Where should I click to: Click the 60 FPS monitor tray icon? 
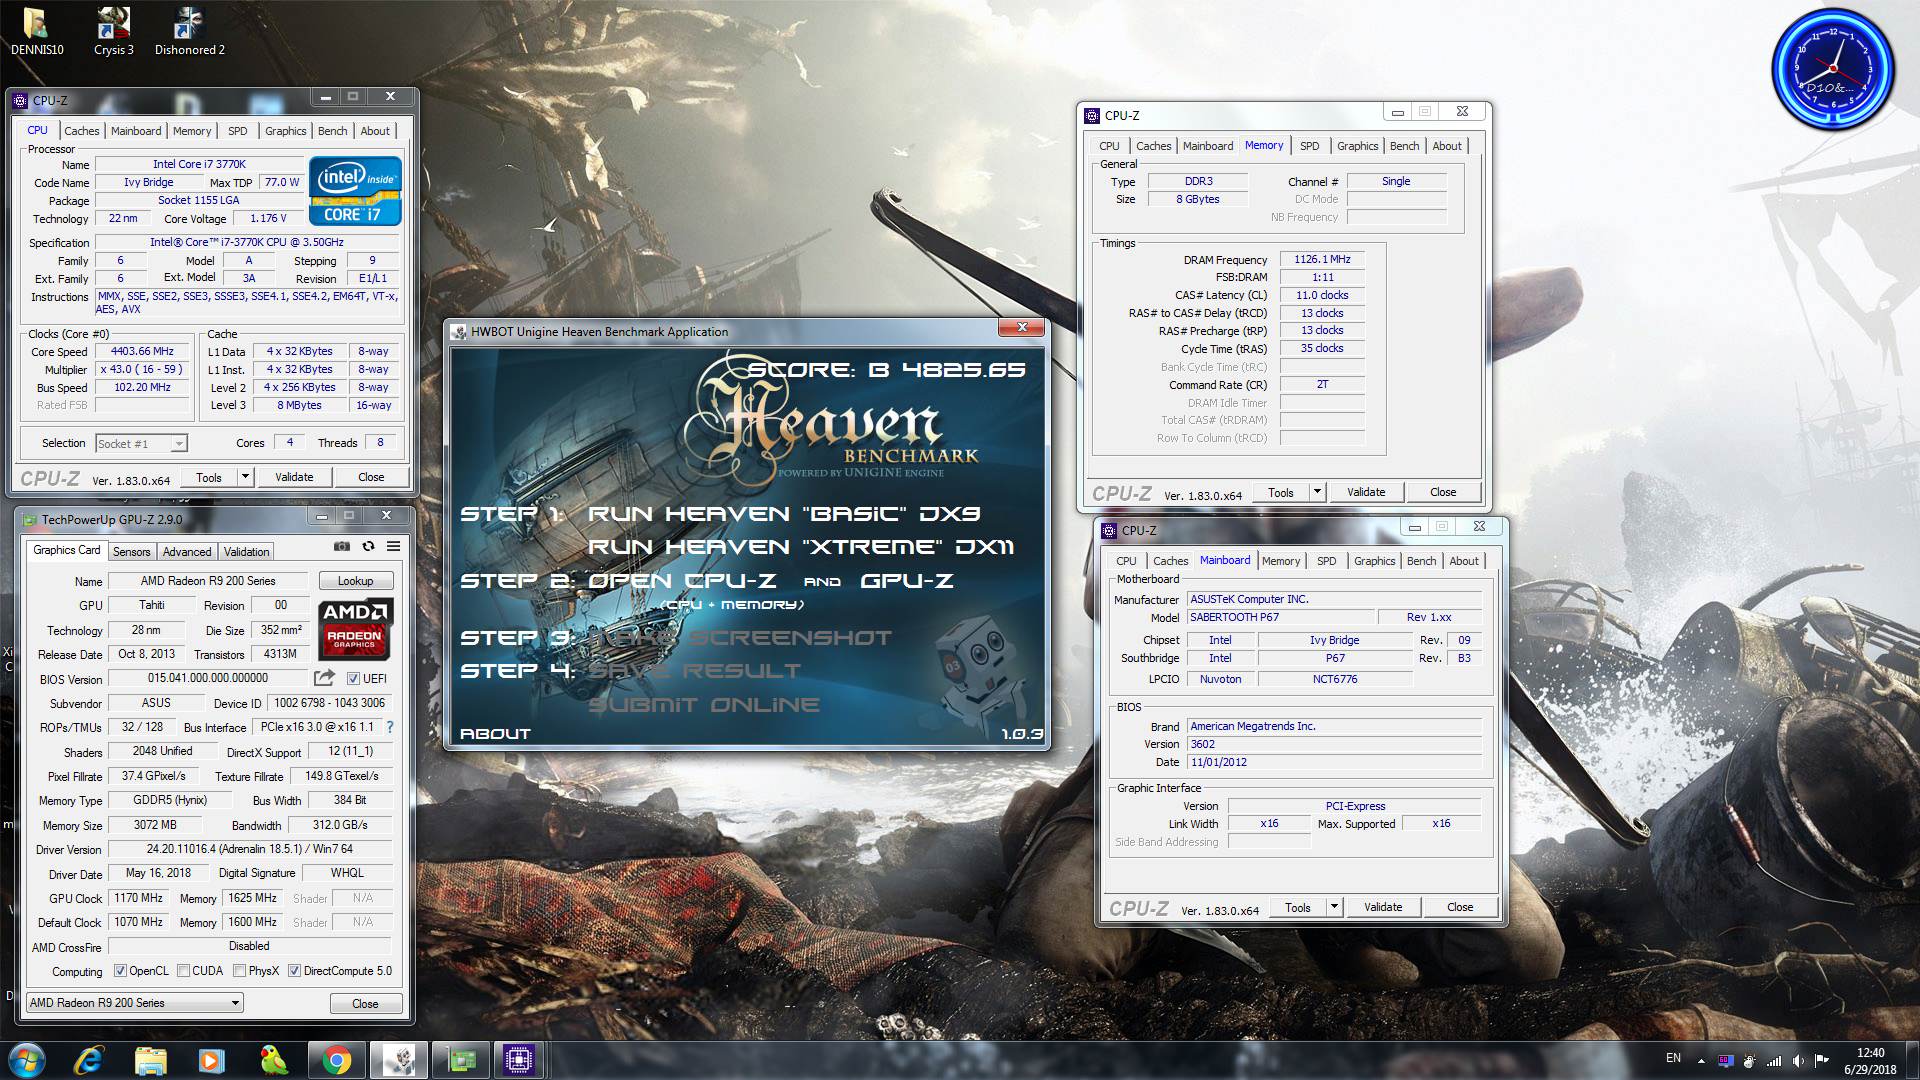tap(1725, 1061)
